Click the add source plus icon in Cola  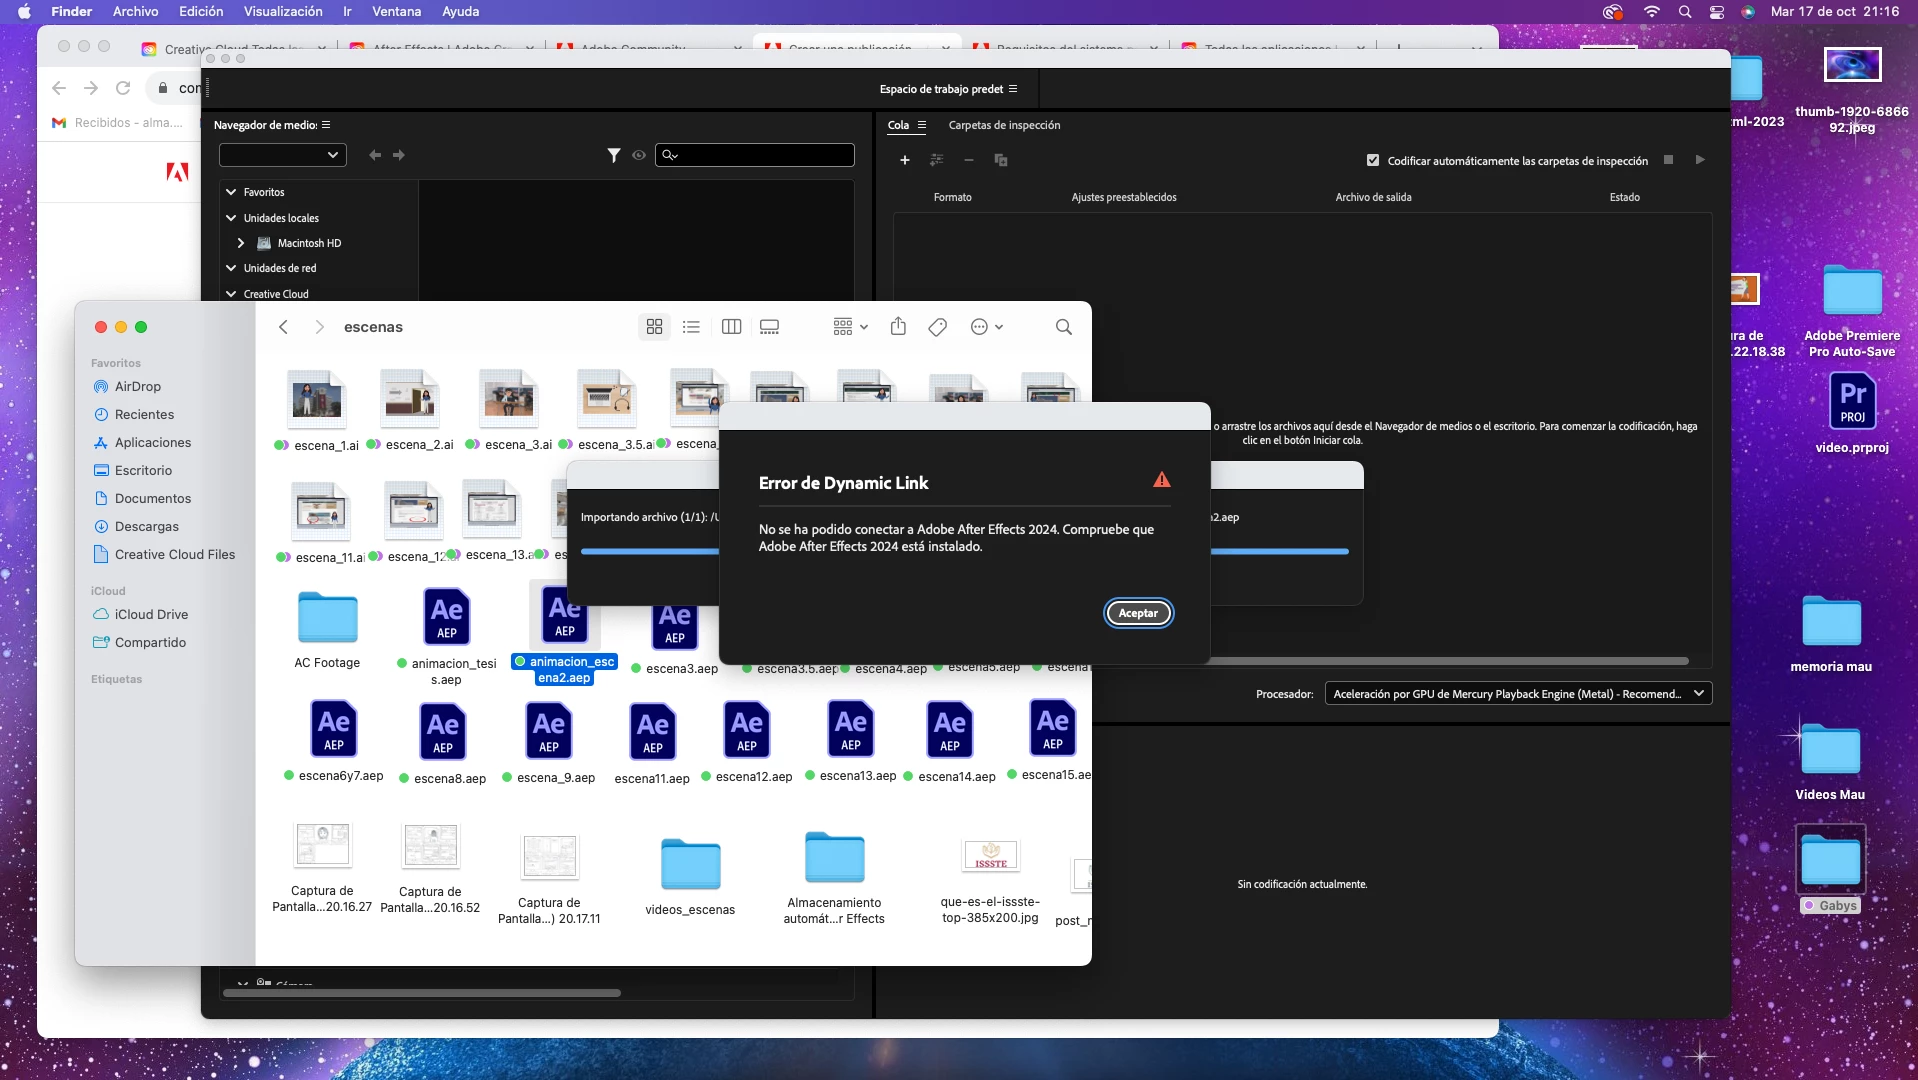point(905,160)
